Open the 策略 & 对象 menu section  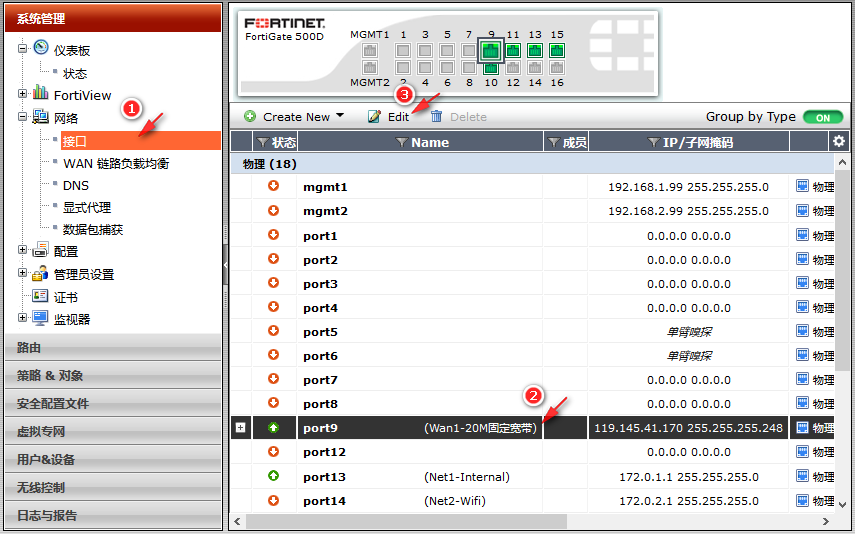tap(113, 375)
